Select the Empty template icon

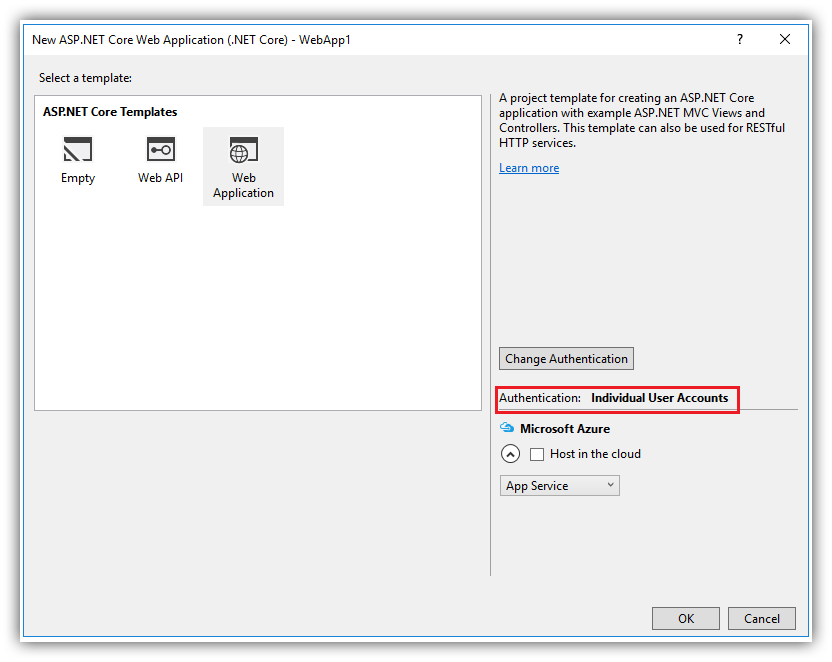(77, 150)
